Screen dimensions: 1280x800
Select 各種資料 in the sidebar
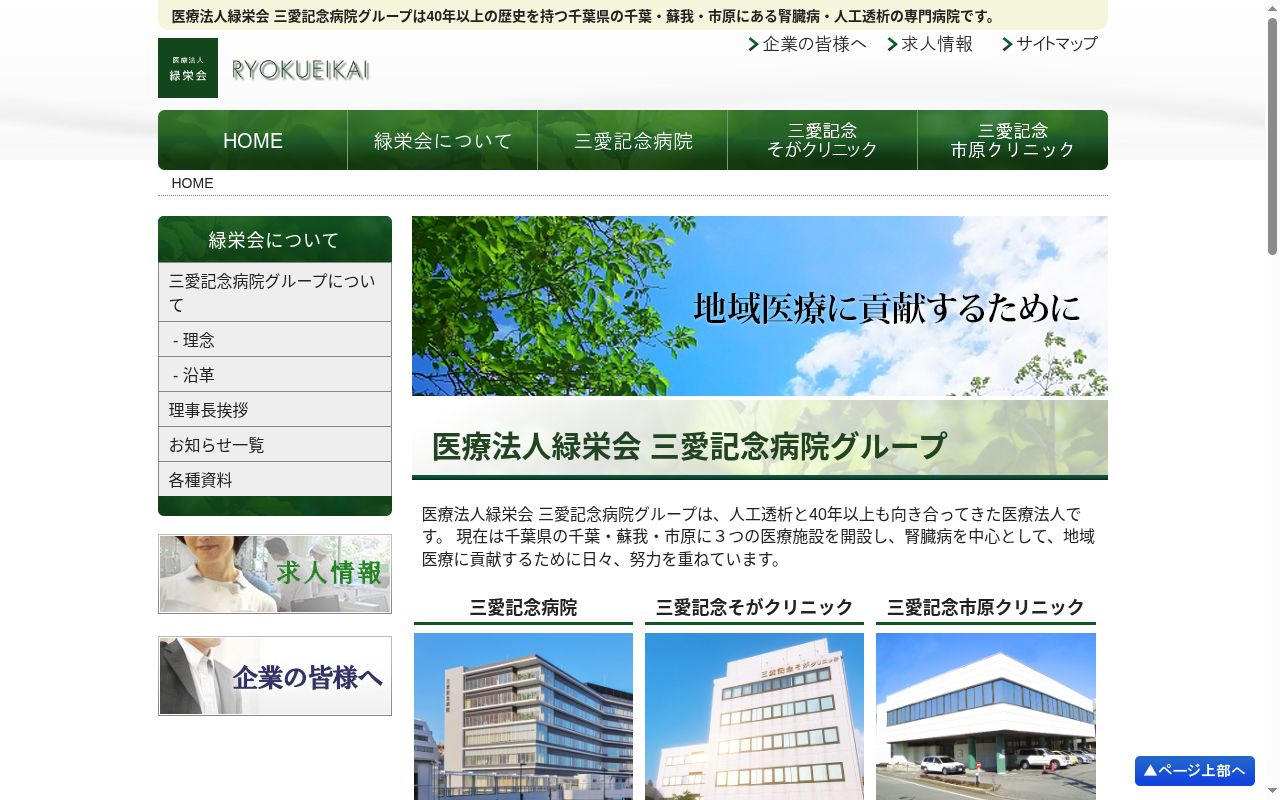point(275,479)
